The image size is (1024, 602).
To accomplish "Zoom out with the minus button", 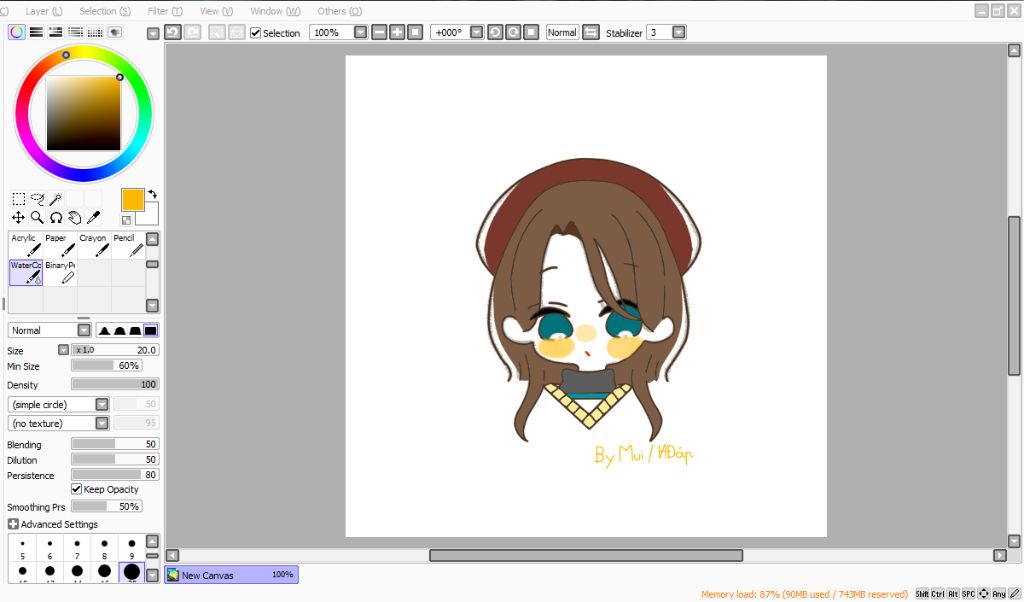I will click(x=379, y=32).
